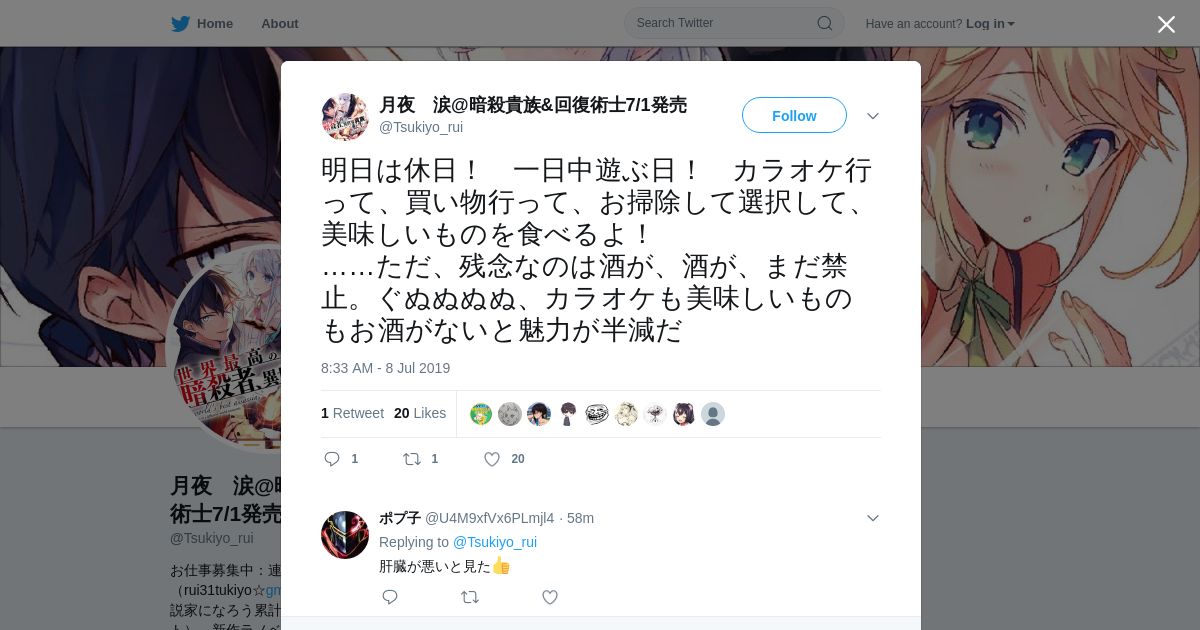Retweet ポプ子's reply
The height and width of the screenshot is (630, 1200).
click(x=469, y=597)
